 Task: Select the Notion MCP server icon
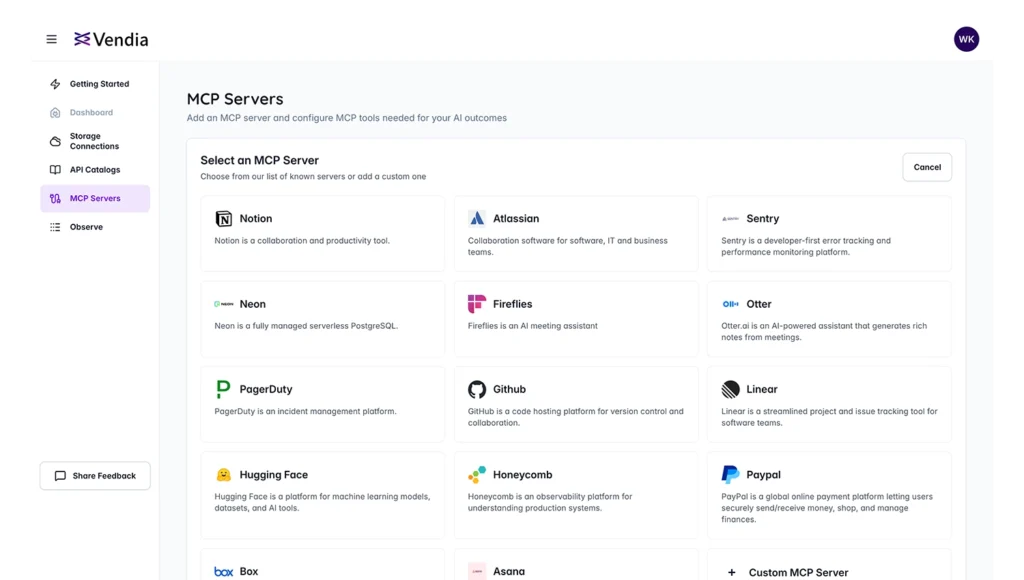coord(223,218)
